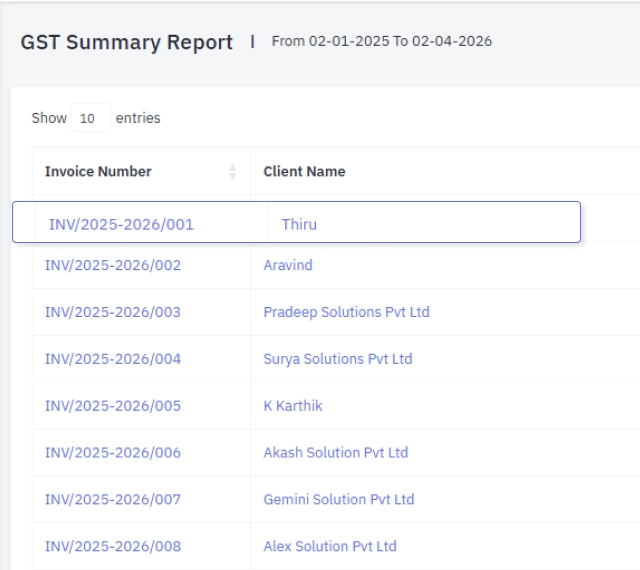Select invoice INV/2025-2026/007
The image size is (640, 570).
click(113, 499)
